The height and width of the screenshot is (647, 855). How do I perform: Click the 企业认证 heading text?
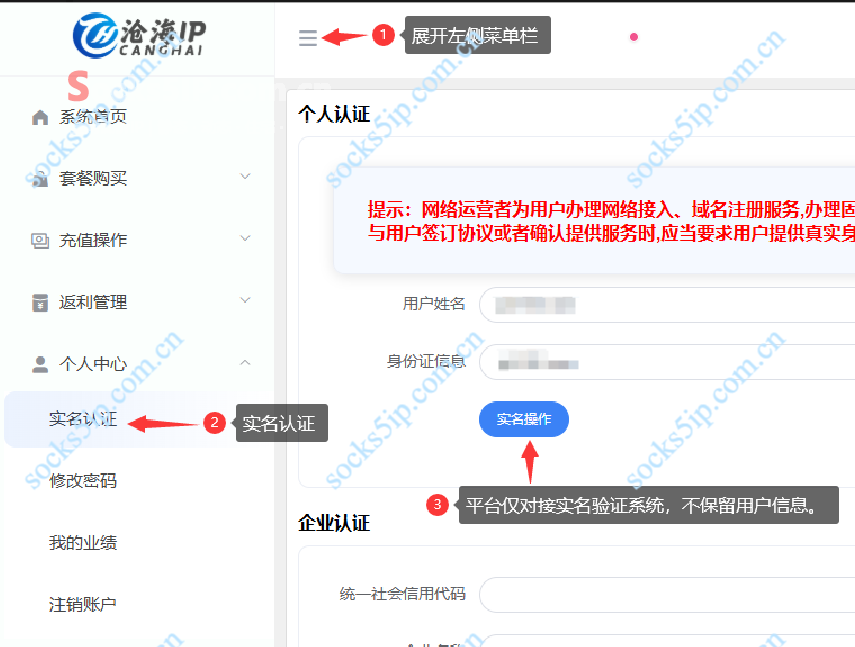[334, 523]
